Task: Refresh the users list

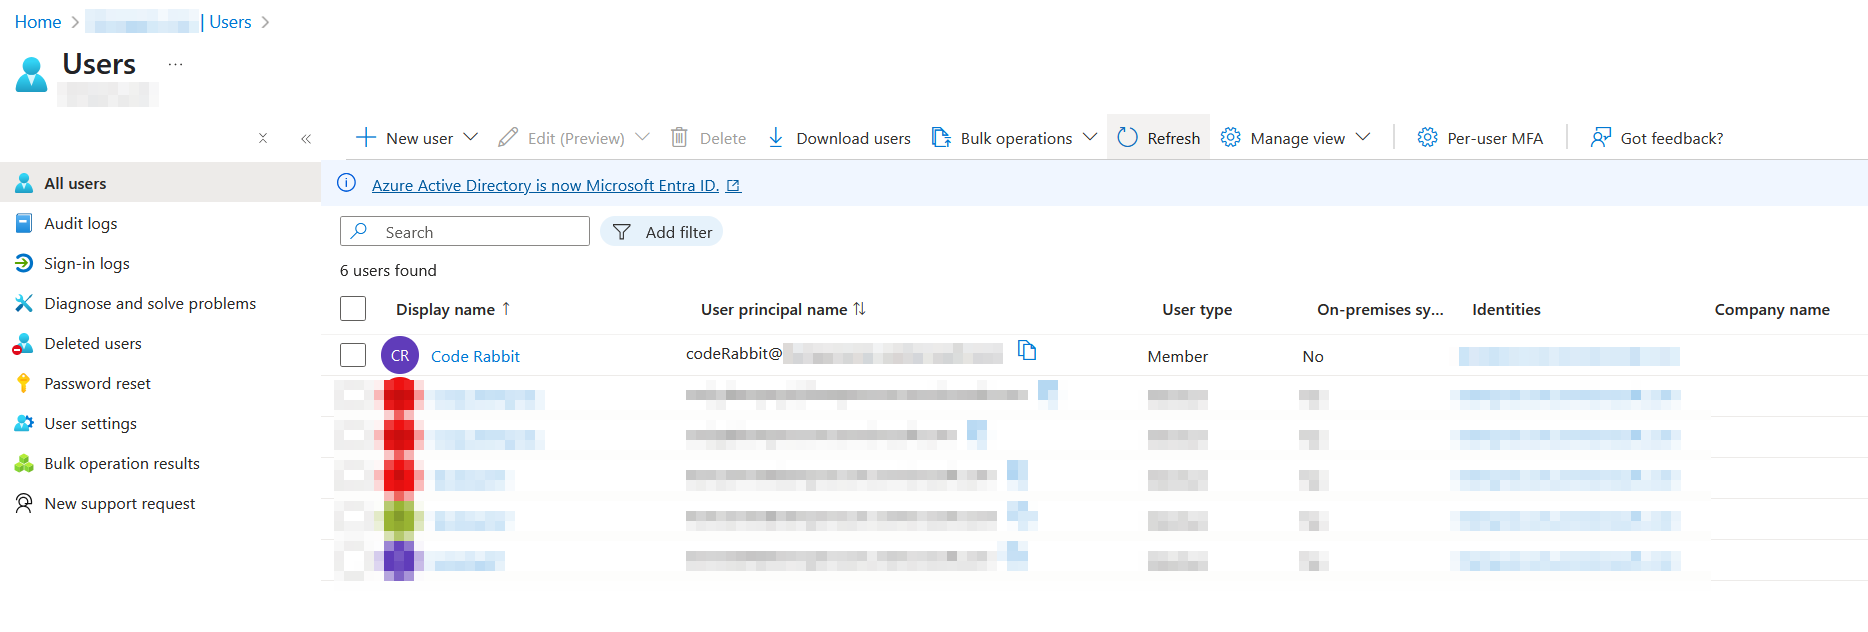Action: 1158,138
